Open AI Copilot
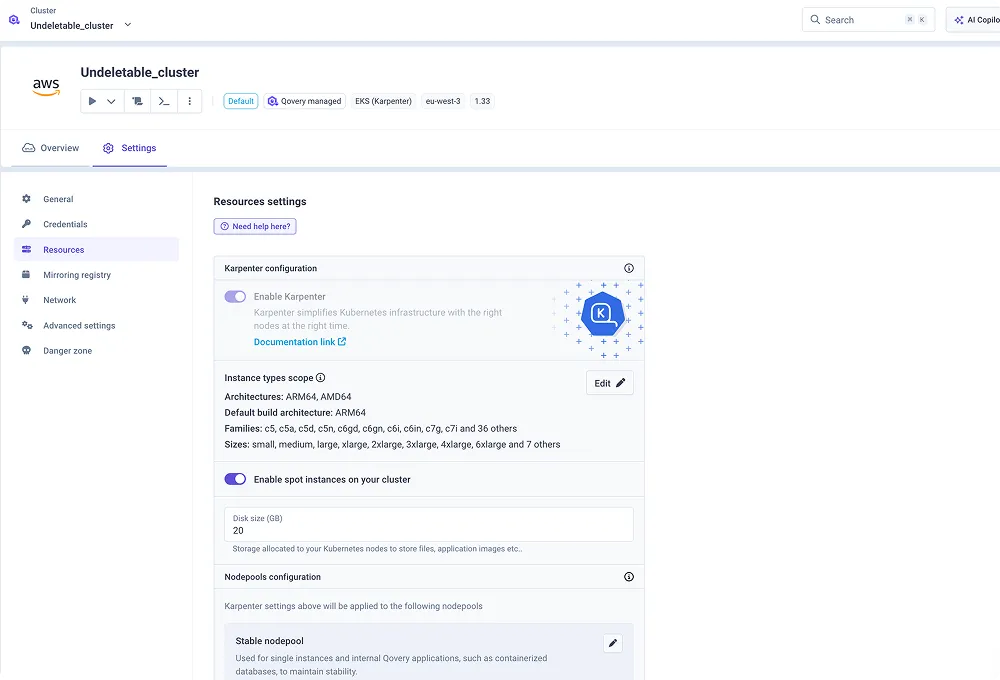This screenshot has width=1000, height=680. [x=974, y=20]
